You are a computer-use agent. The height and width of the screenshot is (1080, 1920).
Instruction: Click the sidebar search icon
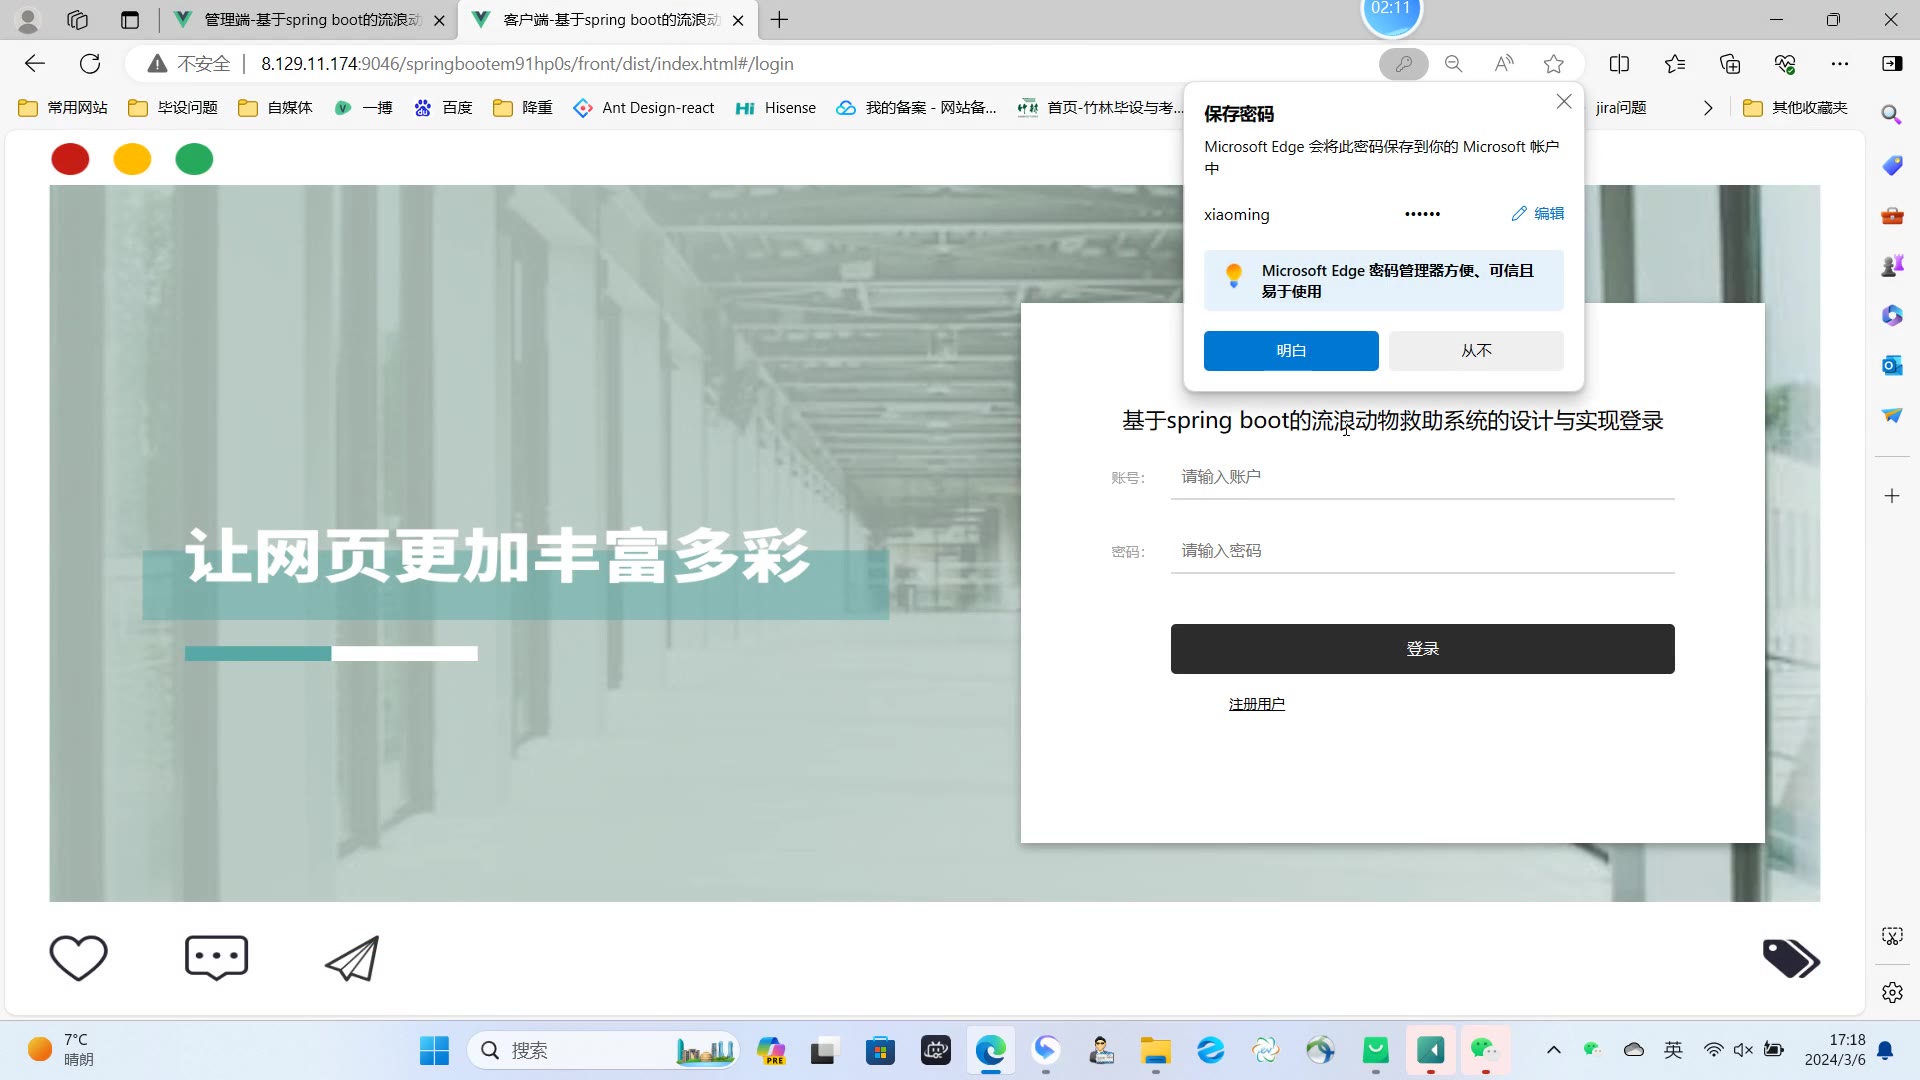tap(1892, 115)
